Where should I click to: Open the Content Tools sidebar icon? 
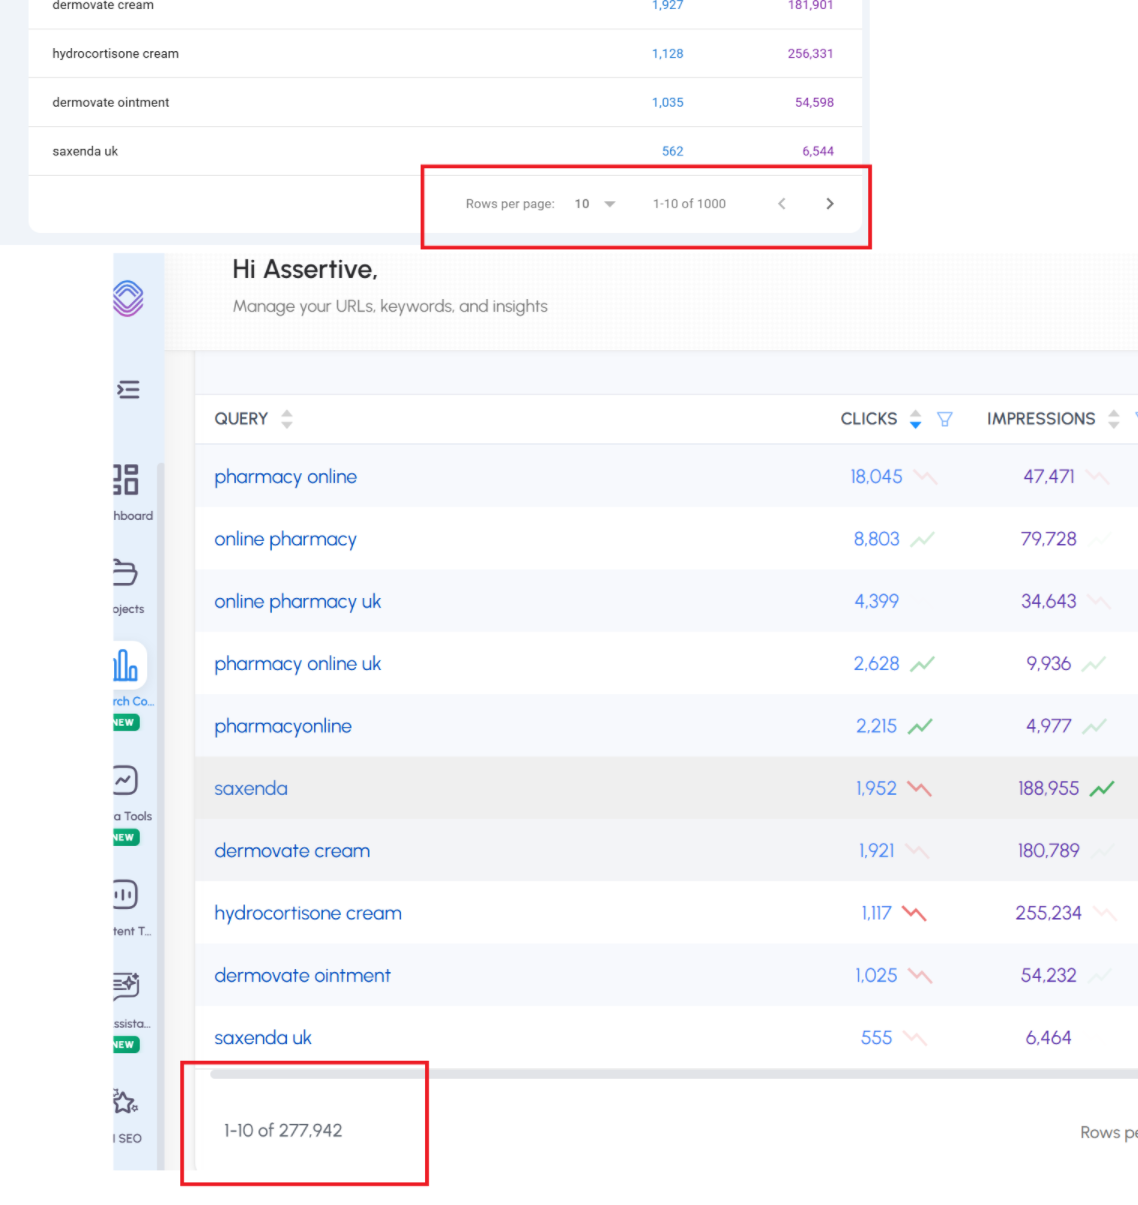pos(125,895)
